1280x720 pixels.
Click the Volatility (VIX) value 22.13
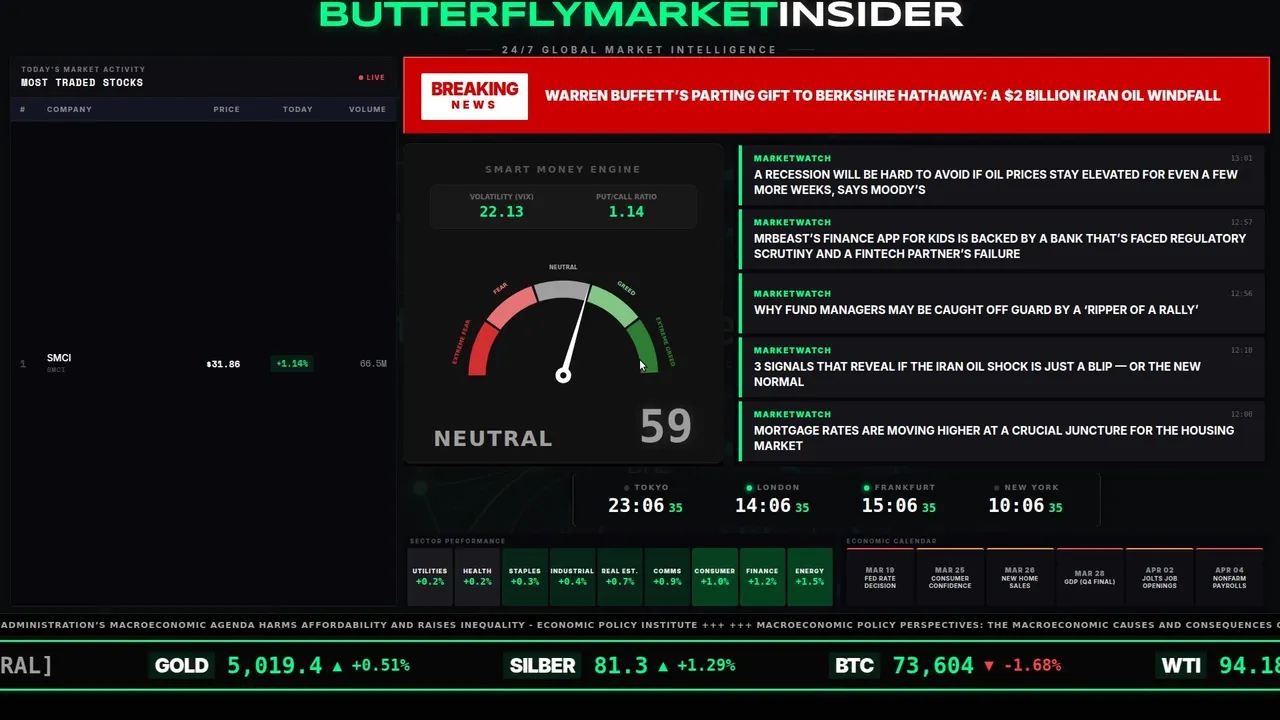501,212
